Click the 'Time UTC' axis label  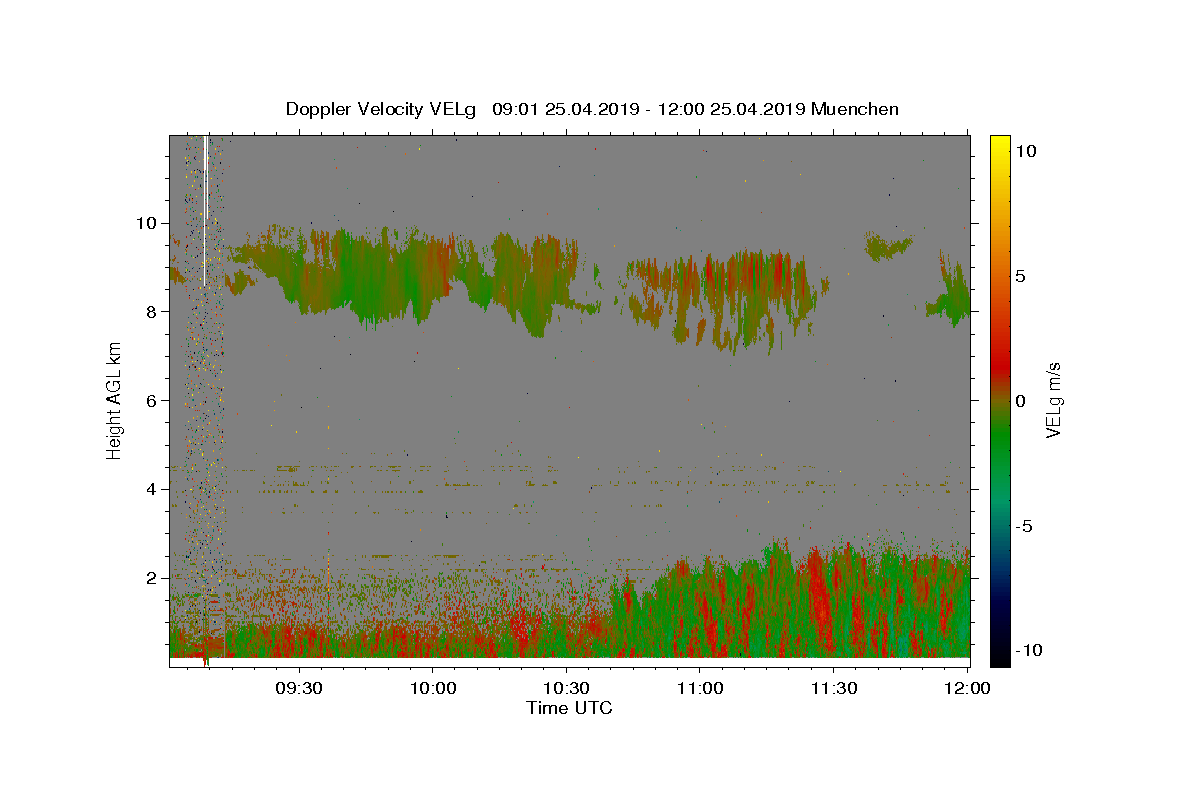tap(569, 708)
